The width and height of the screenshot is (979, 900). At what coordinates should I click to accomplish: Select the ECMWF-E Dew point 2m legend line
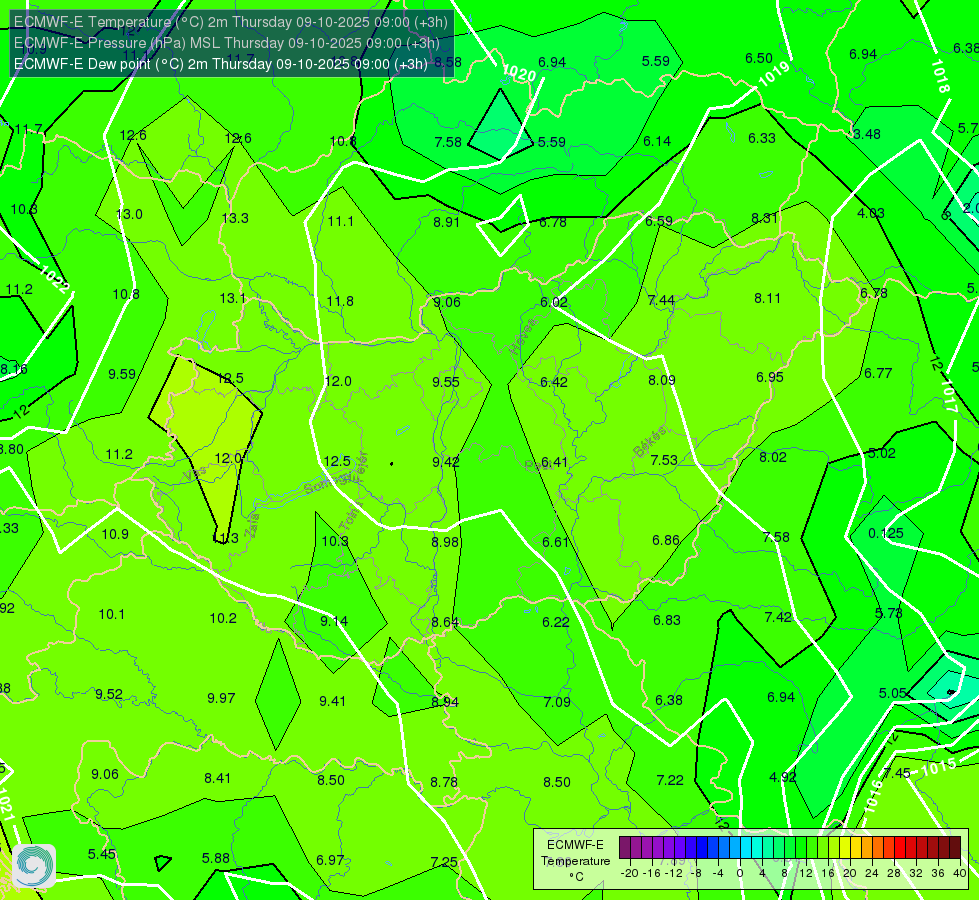(x=220, y=64)
